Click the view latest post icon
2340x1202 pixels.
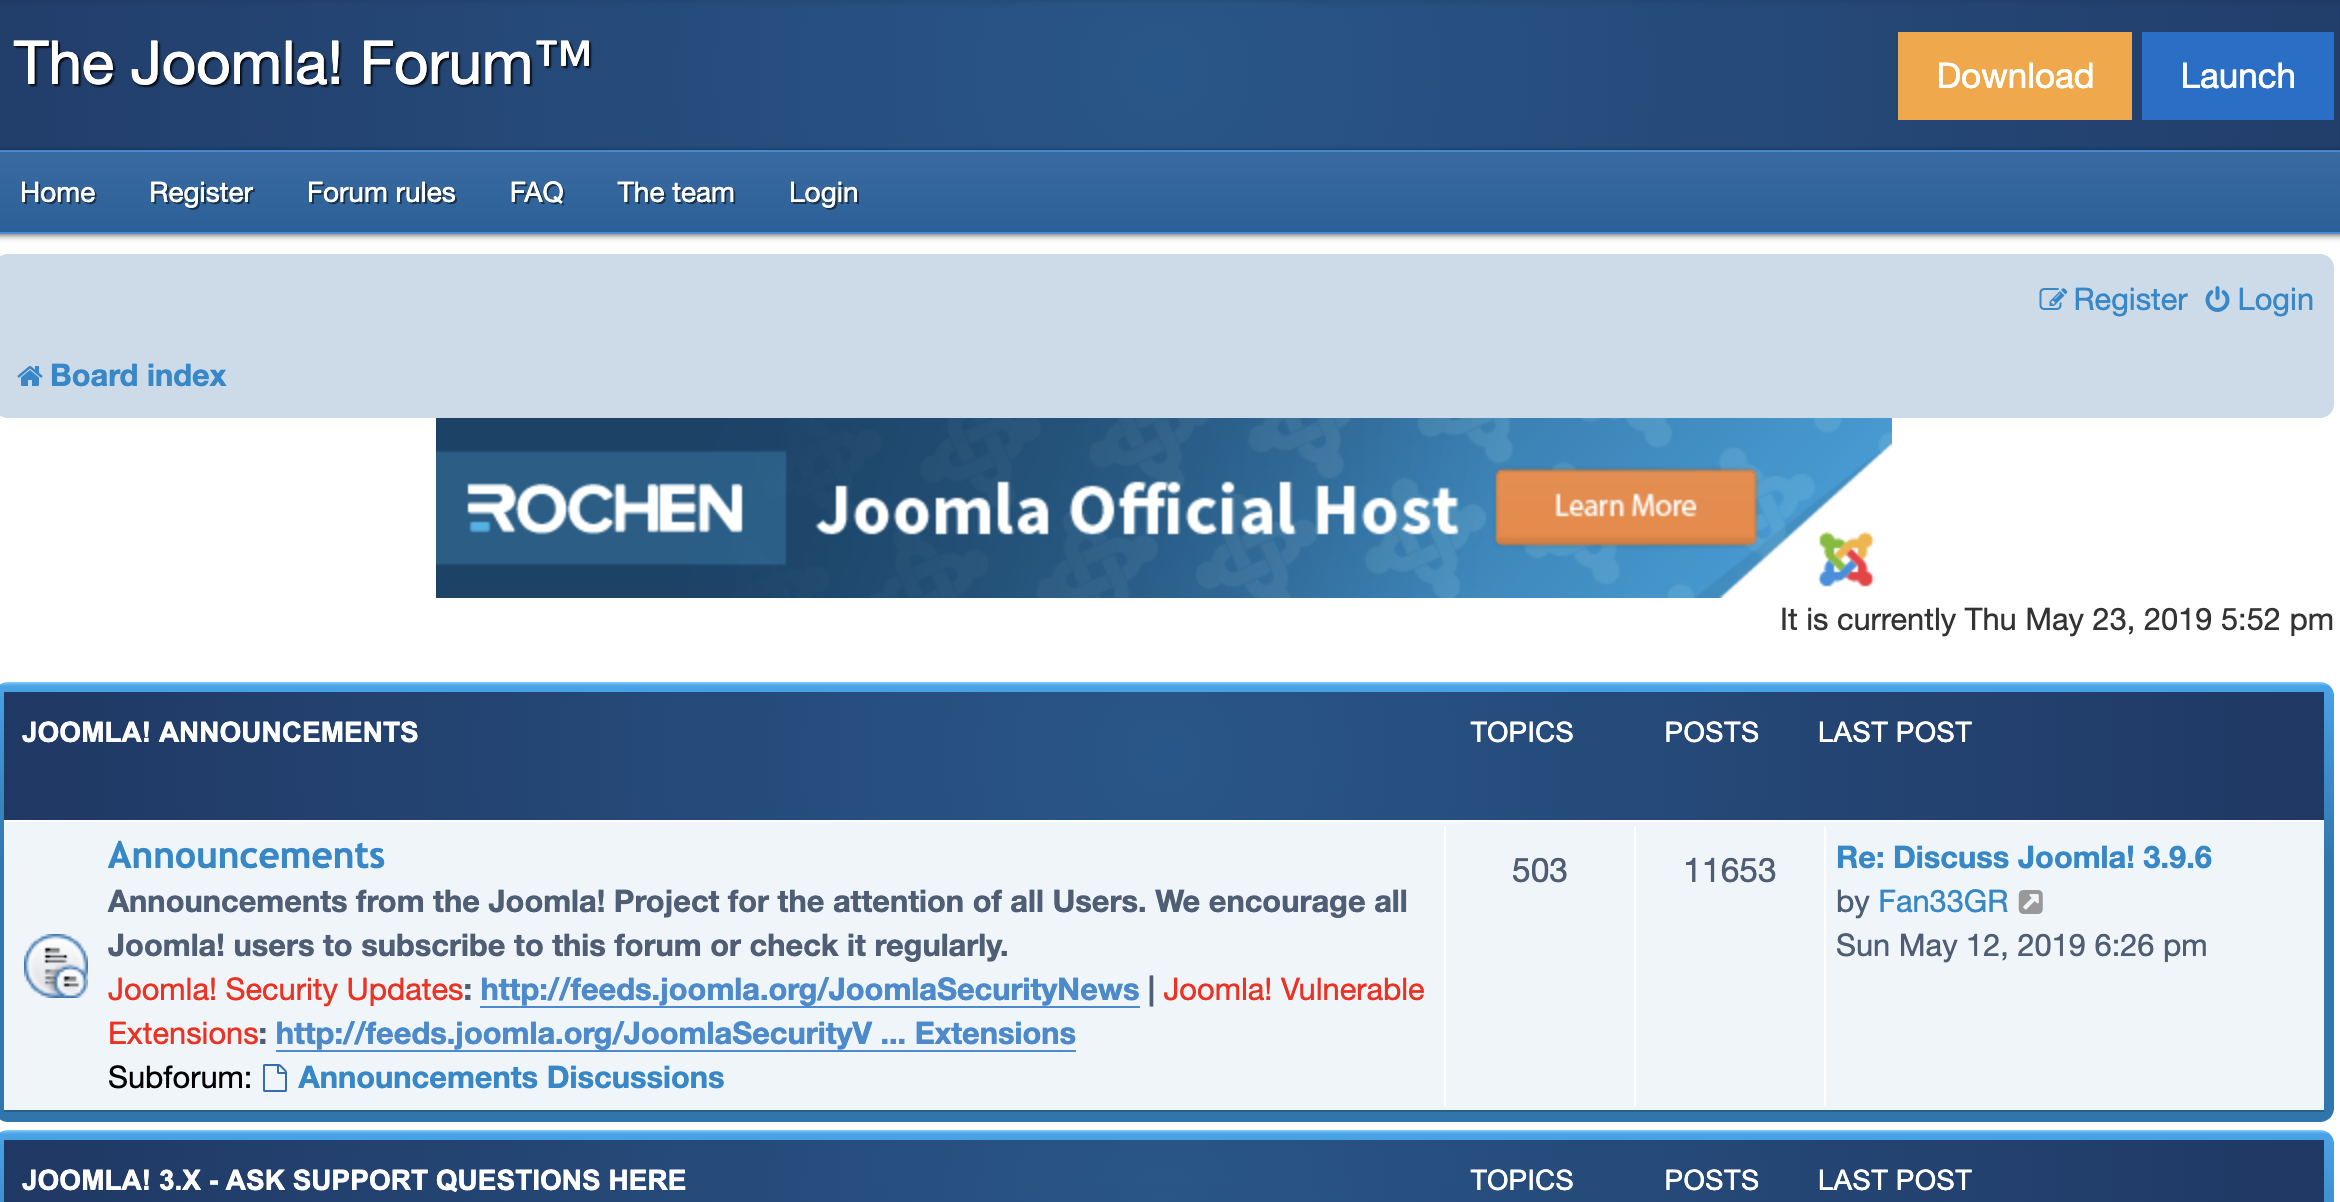click(x=2030, y=902)
